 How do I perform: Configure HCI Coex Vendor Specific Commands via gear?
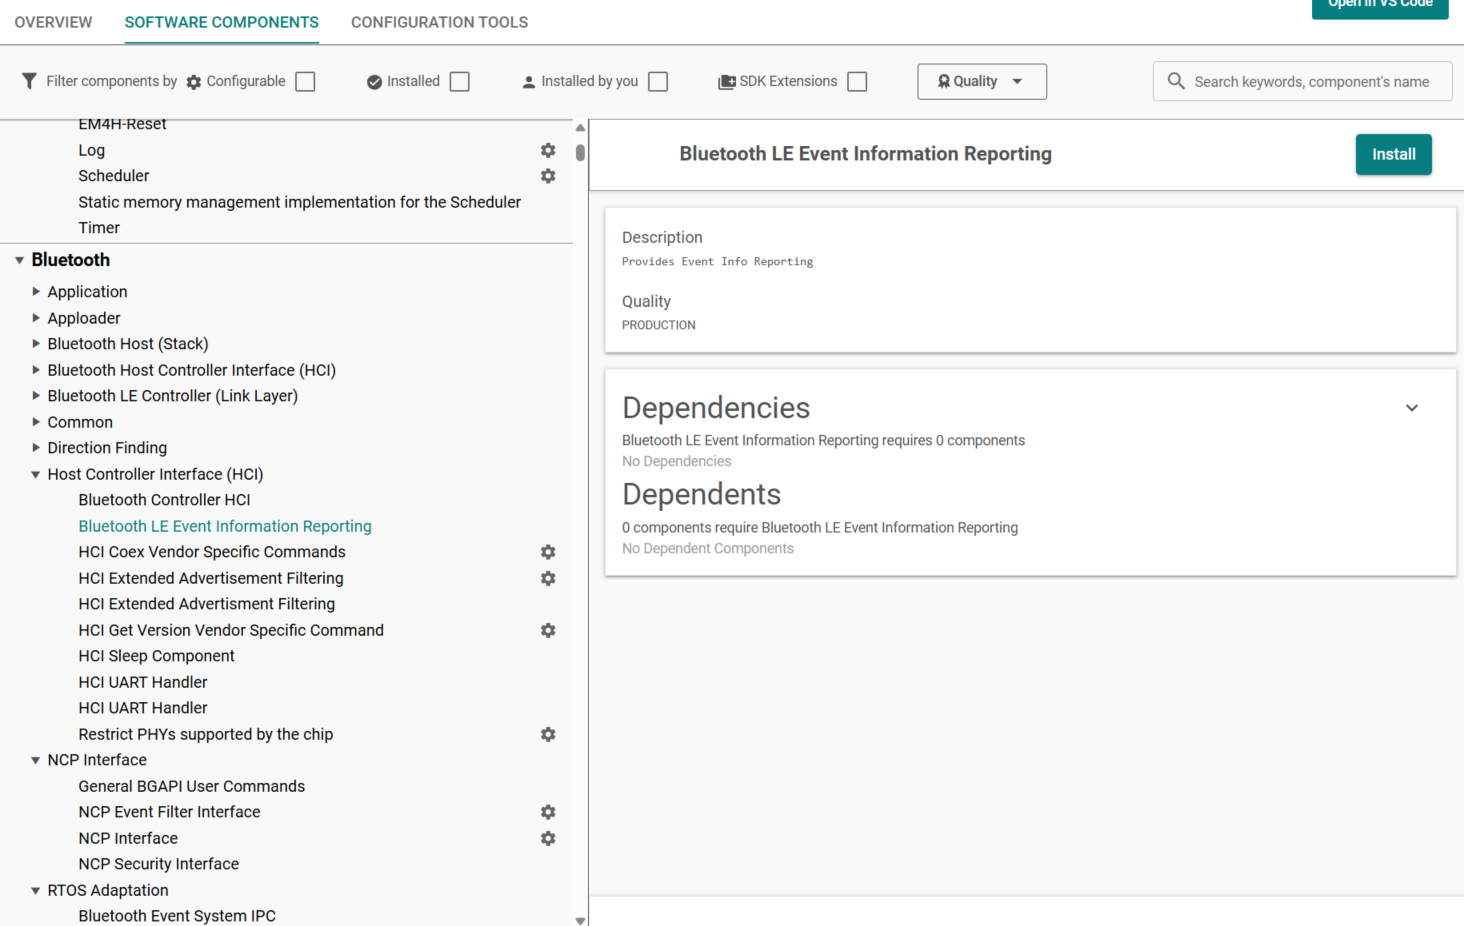coord(548,552)
